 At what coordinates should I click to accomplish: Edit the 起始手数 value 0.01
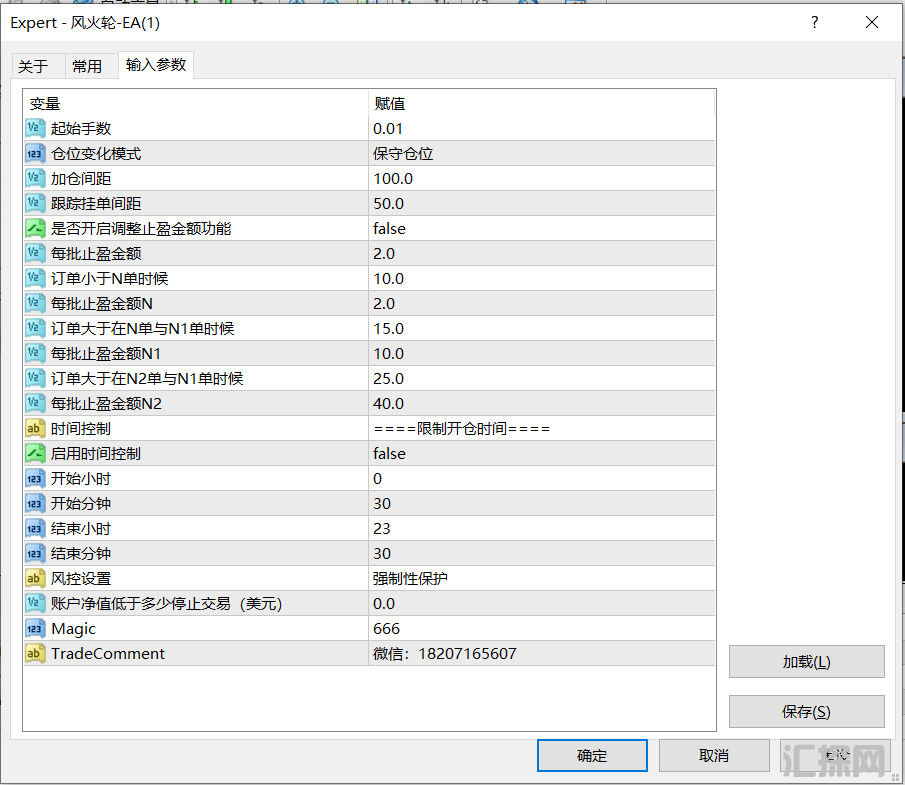point(541,128)
